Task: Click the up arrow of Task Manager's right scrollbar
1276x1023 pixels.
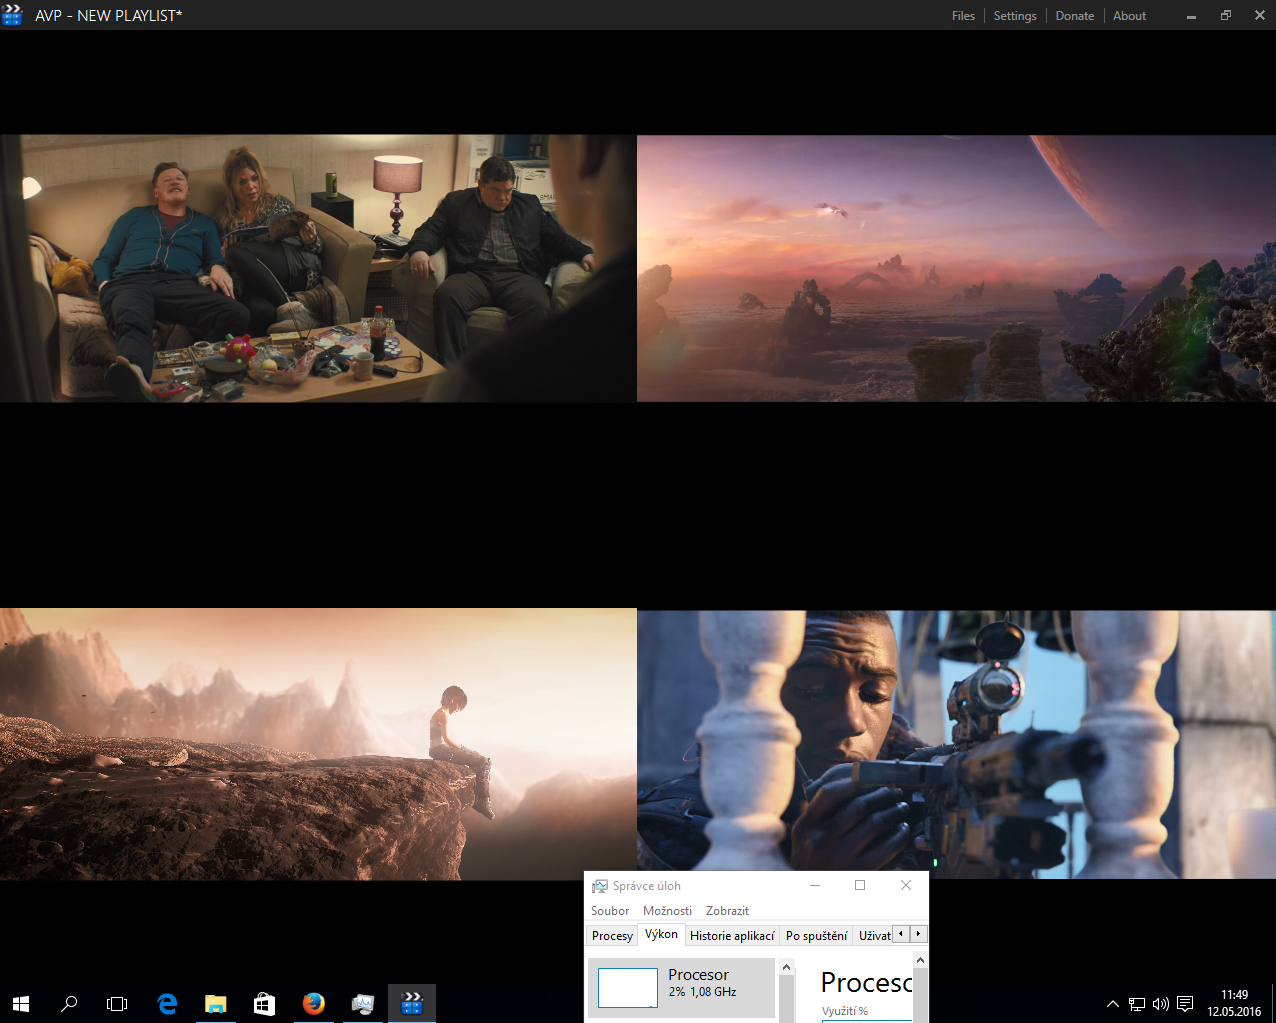Action: point(921,960)
